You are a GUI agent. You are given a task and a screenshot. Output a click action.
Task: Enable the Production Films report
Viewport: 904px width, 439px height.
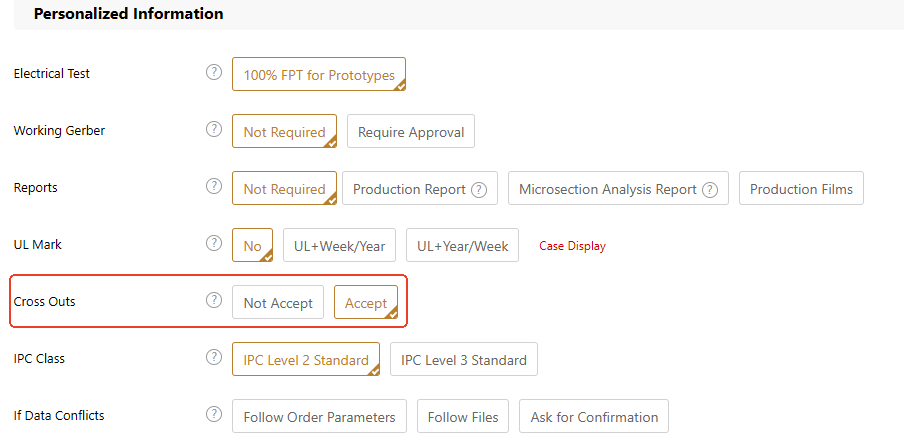pyautogui.click(x=801, y=189)
